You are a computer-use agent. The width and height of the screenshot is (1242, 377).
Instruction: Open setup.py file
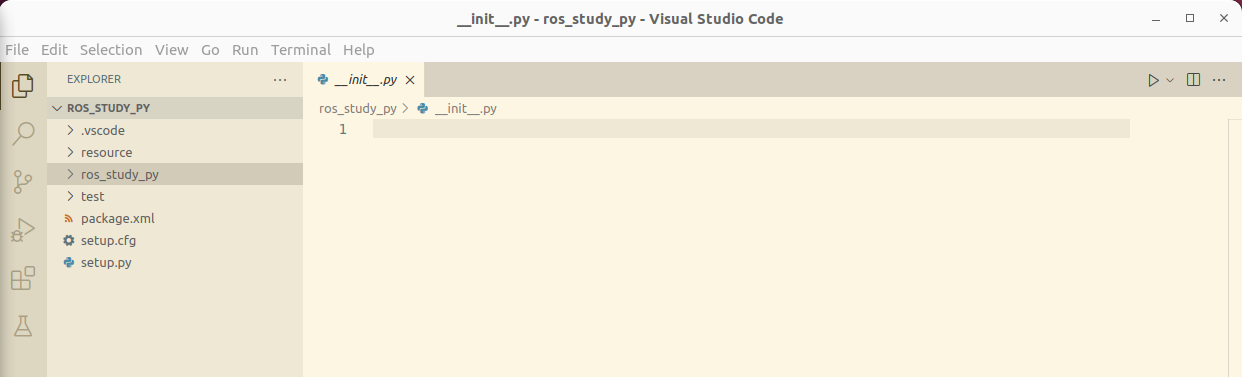coord(175,262)
